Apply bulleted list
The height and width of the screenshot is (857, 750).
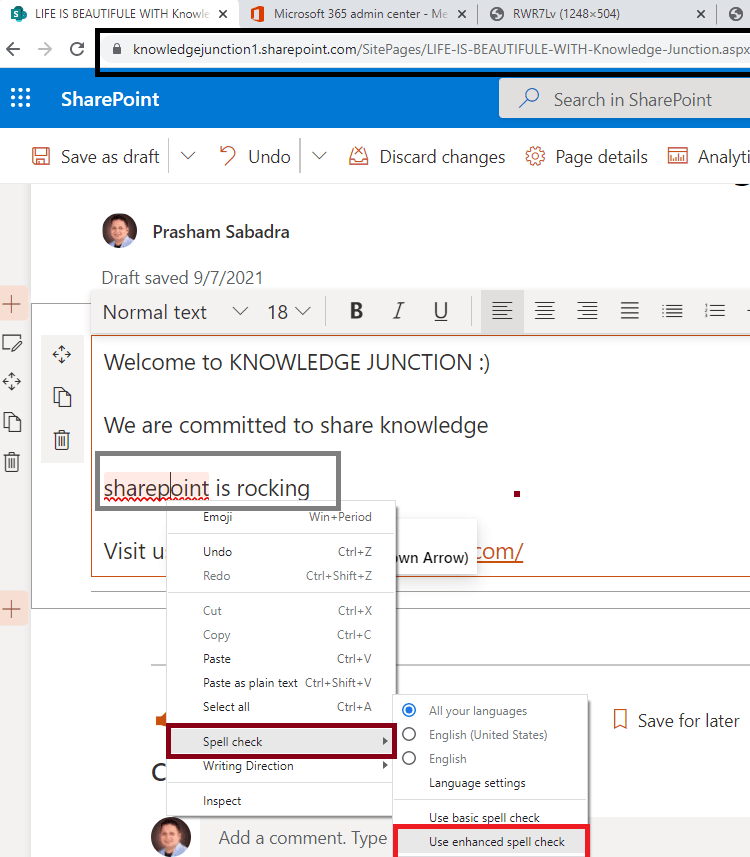coord(672,312)
